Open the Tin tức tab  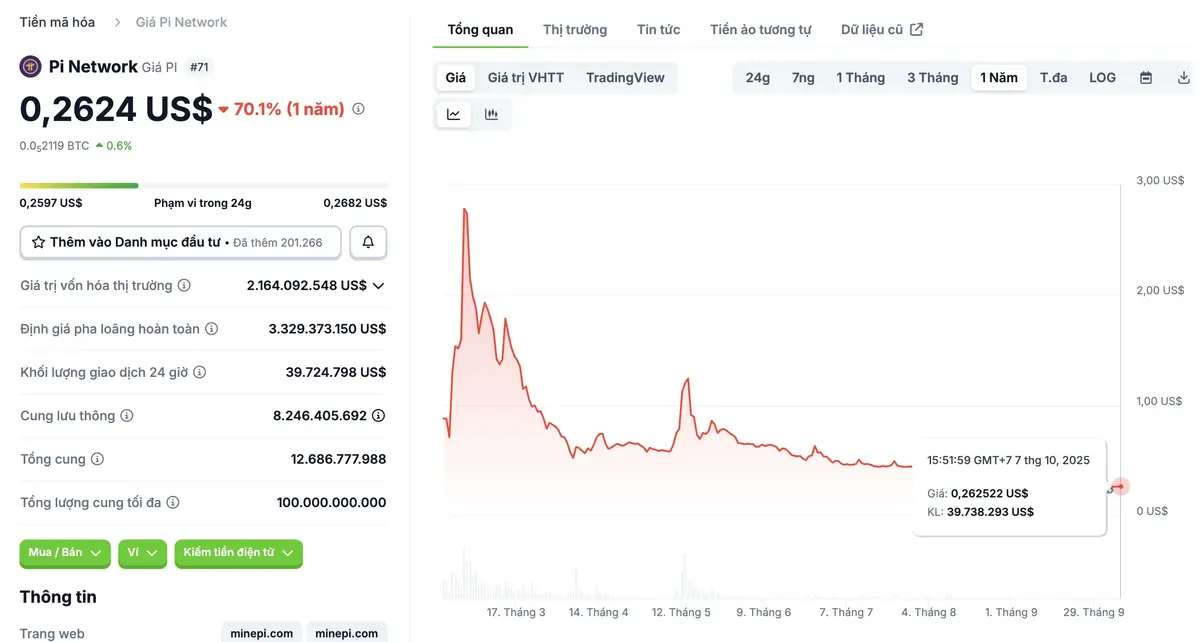pos(657,29)
